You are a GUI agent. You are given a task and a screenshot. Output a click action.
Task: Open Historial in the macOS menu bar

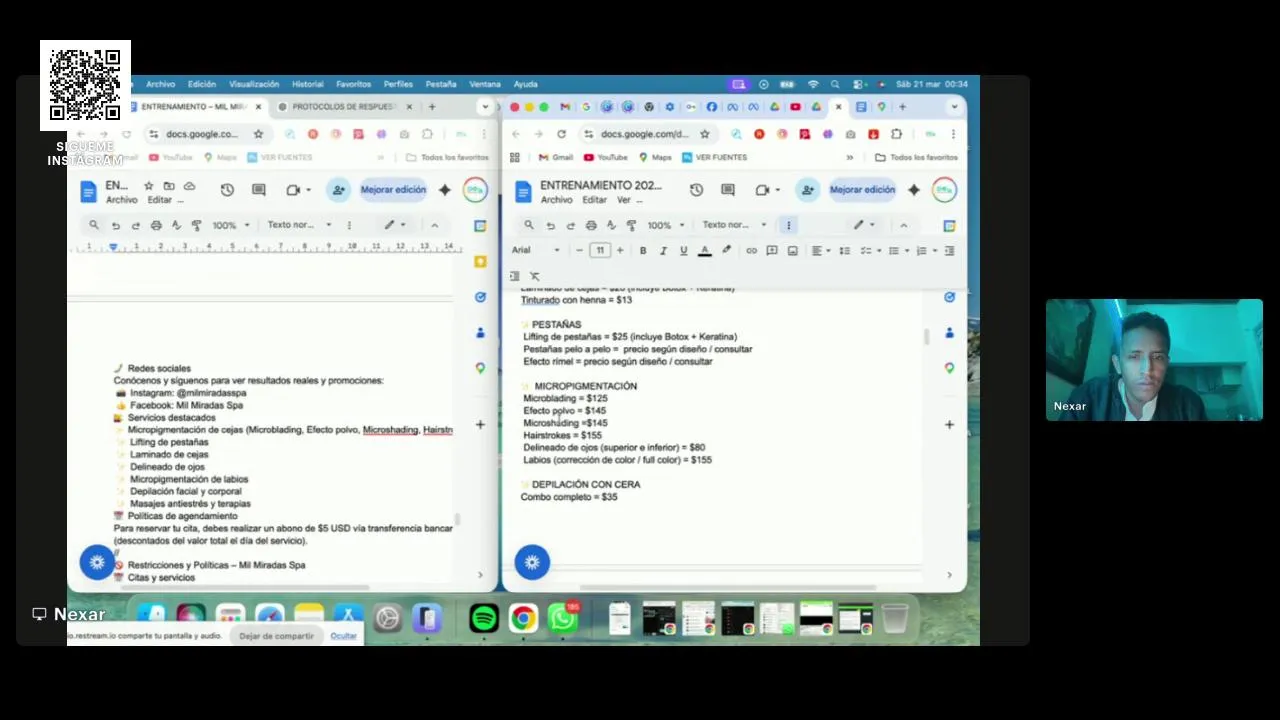point(308,84)
